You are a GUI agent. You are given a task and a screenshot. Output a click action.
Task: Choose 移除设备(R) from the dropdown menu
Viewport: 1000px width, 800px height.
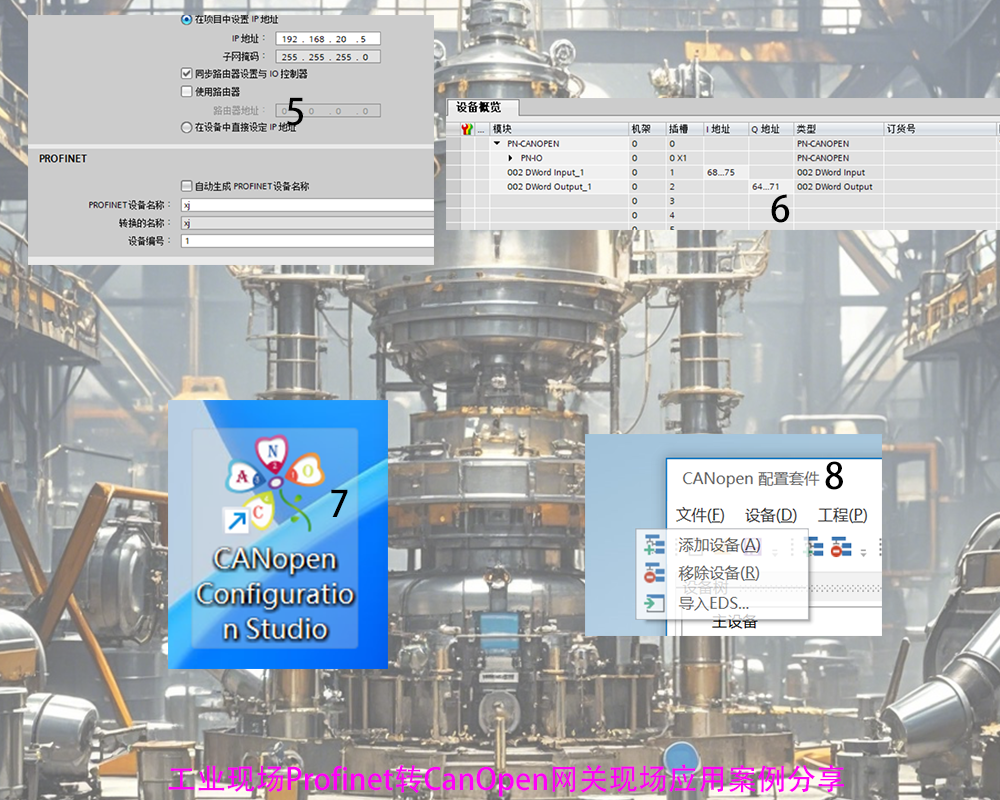pos(719,573)
